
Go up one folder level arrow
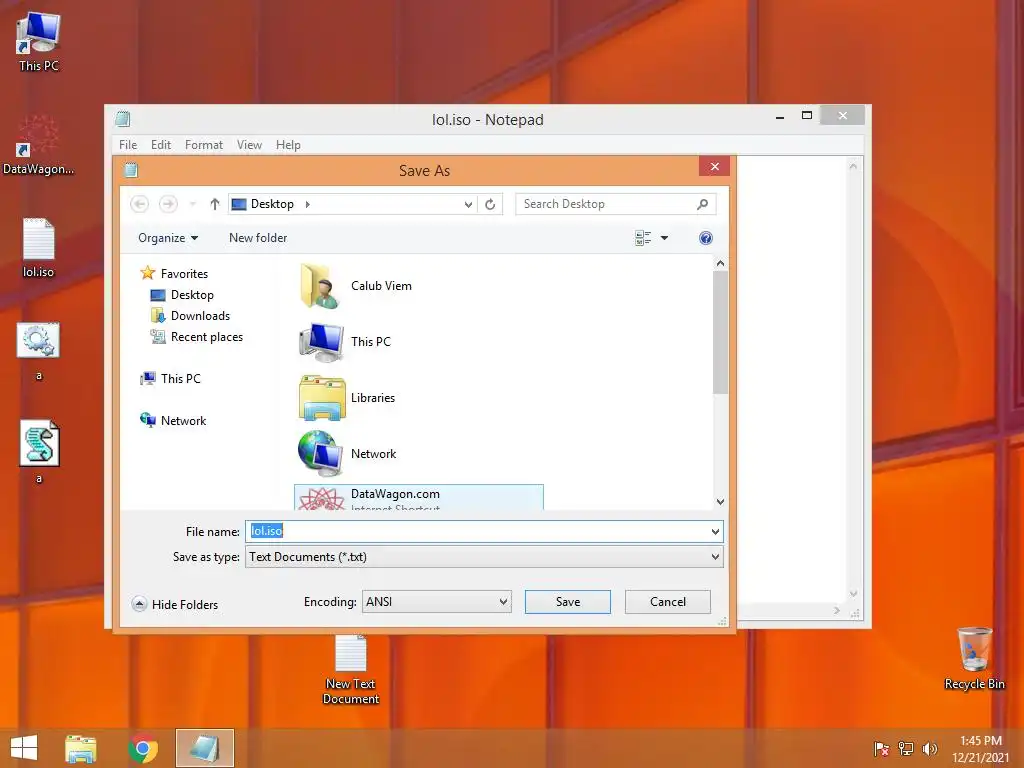click(215, 204)
